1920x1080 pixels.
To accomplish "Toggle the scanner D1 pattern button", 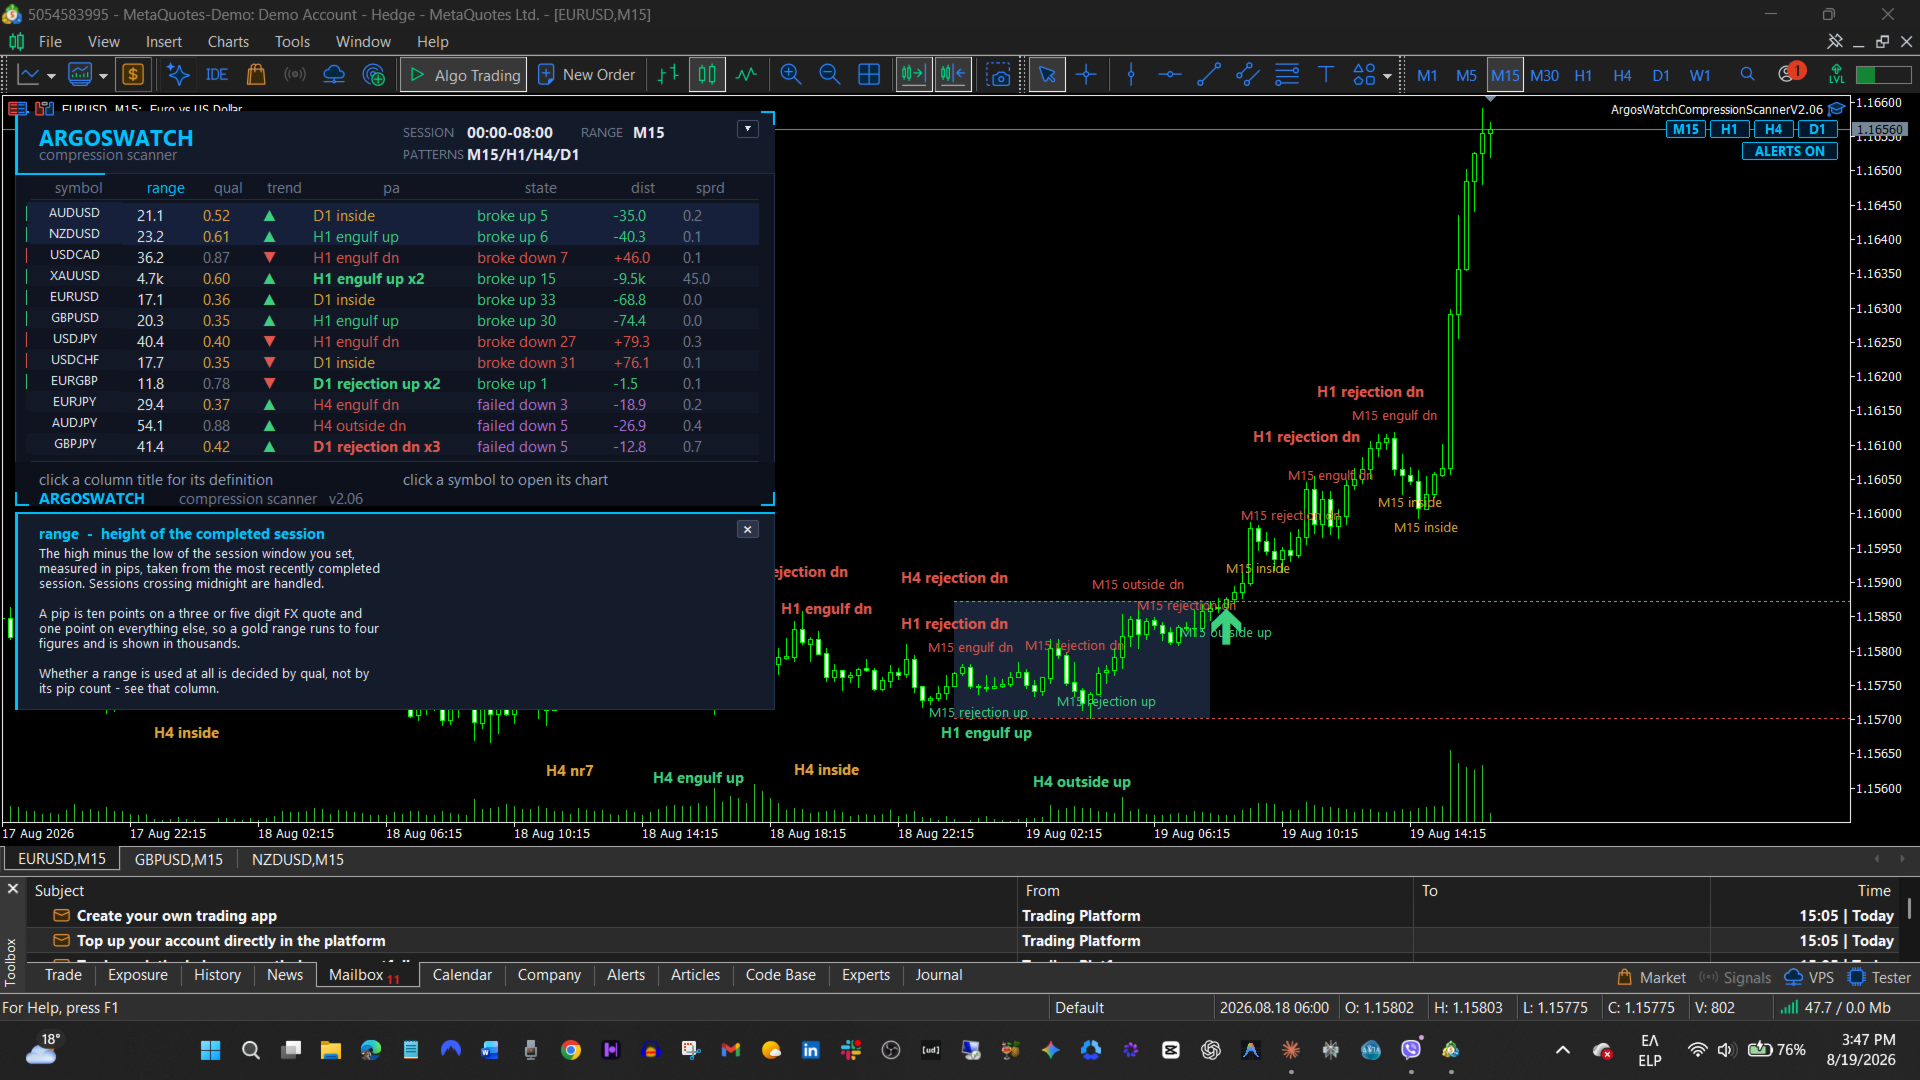I will point(1817,129).
